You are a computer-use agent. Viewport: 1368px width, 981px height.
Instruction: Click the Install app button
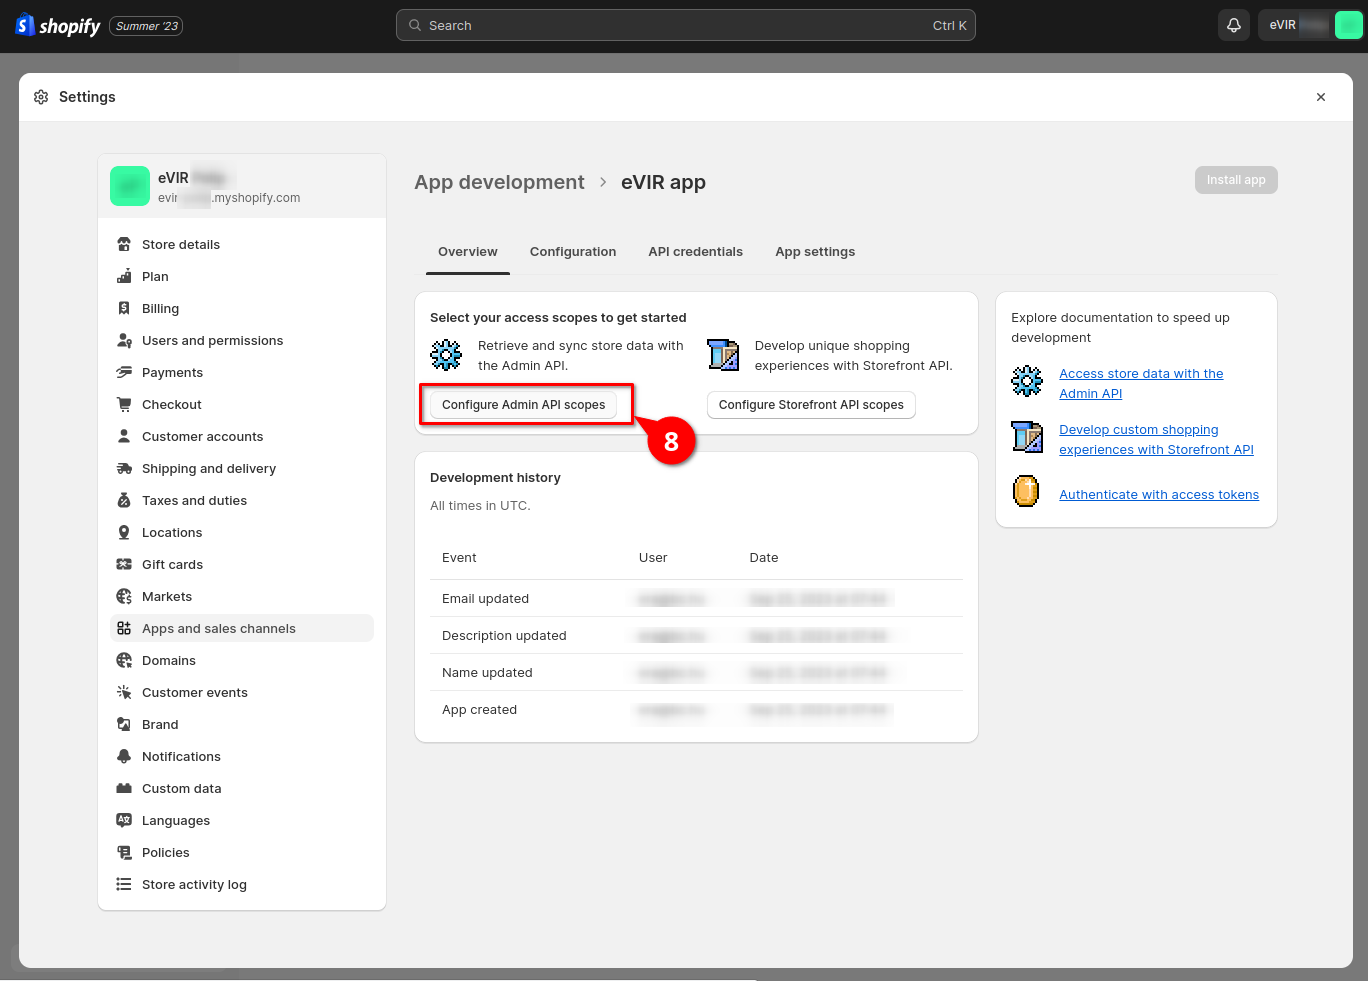tap(1236, 180)
